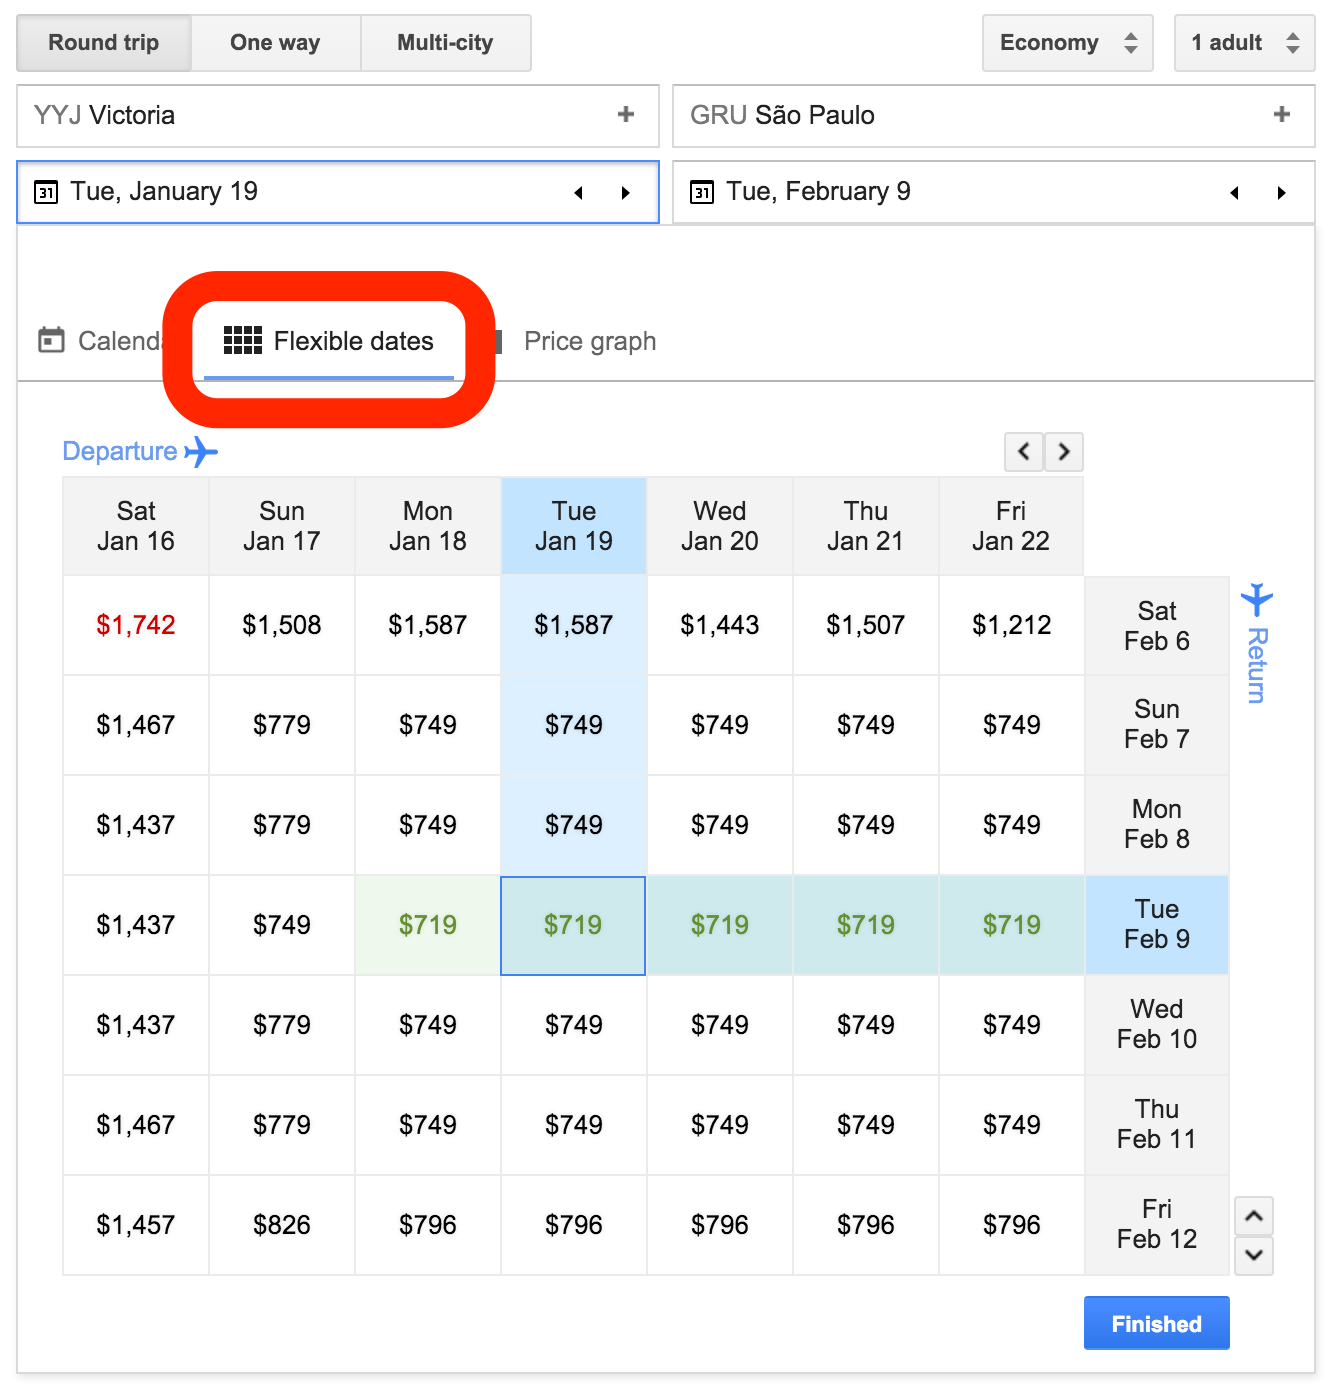The height and width of the screenshot is (1386, 1330).
Task: Select Multi-city option
Action: 445,43
